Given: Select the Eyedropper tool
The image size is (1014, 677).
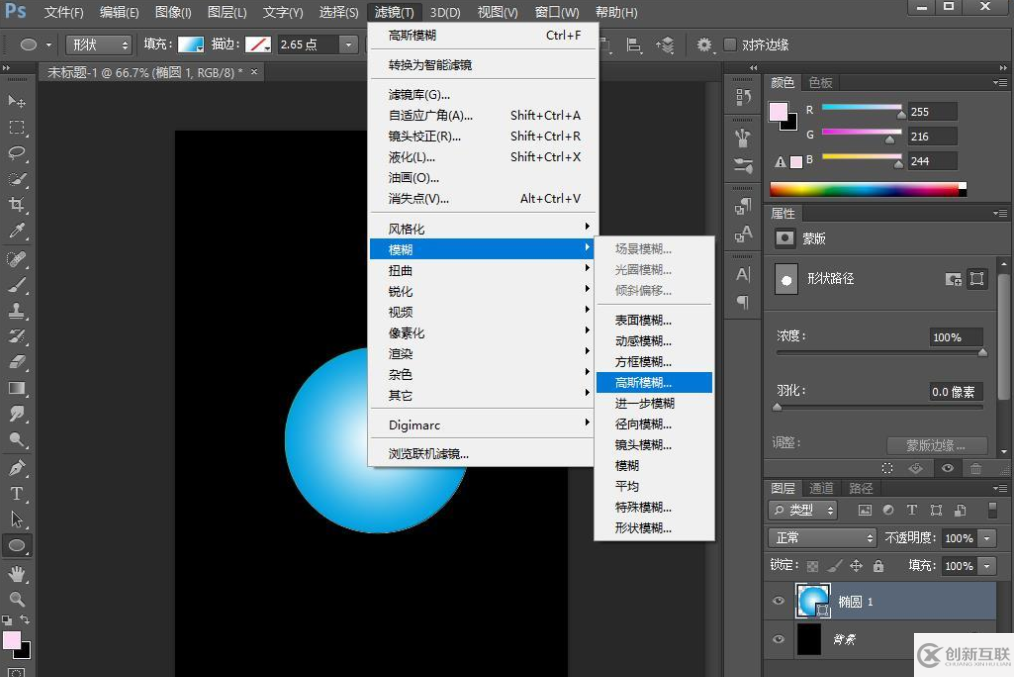Looking at the screenshot, I should [17, 231].
